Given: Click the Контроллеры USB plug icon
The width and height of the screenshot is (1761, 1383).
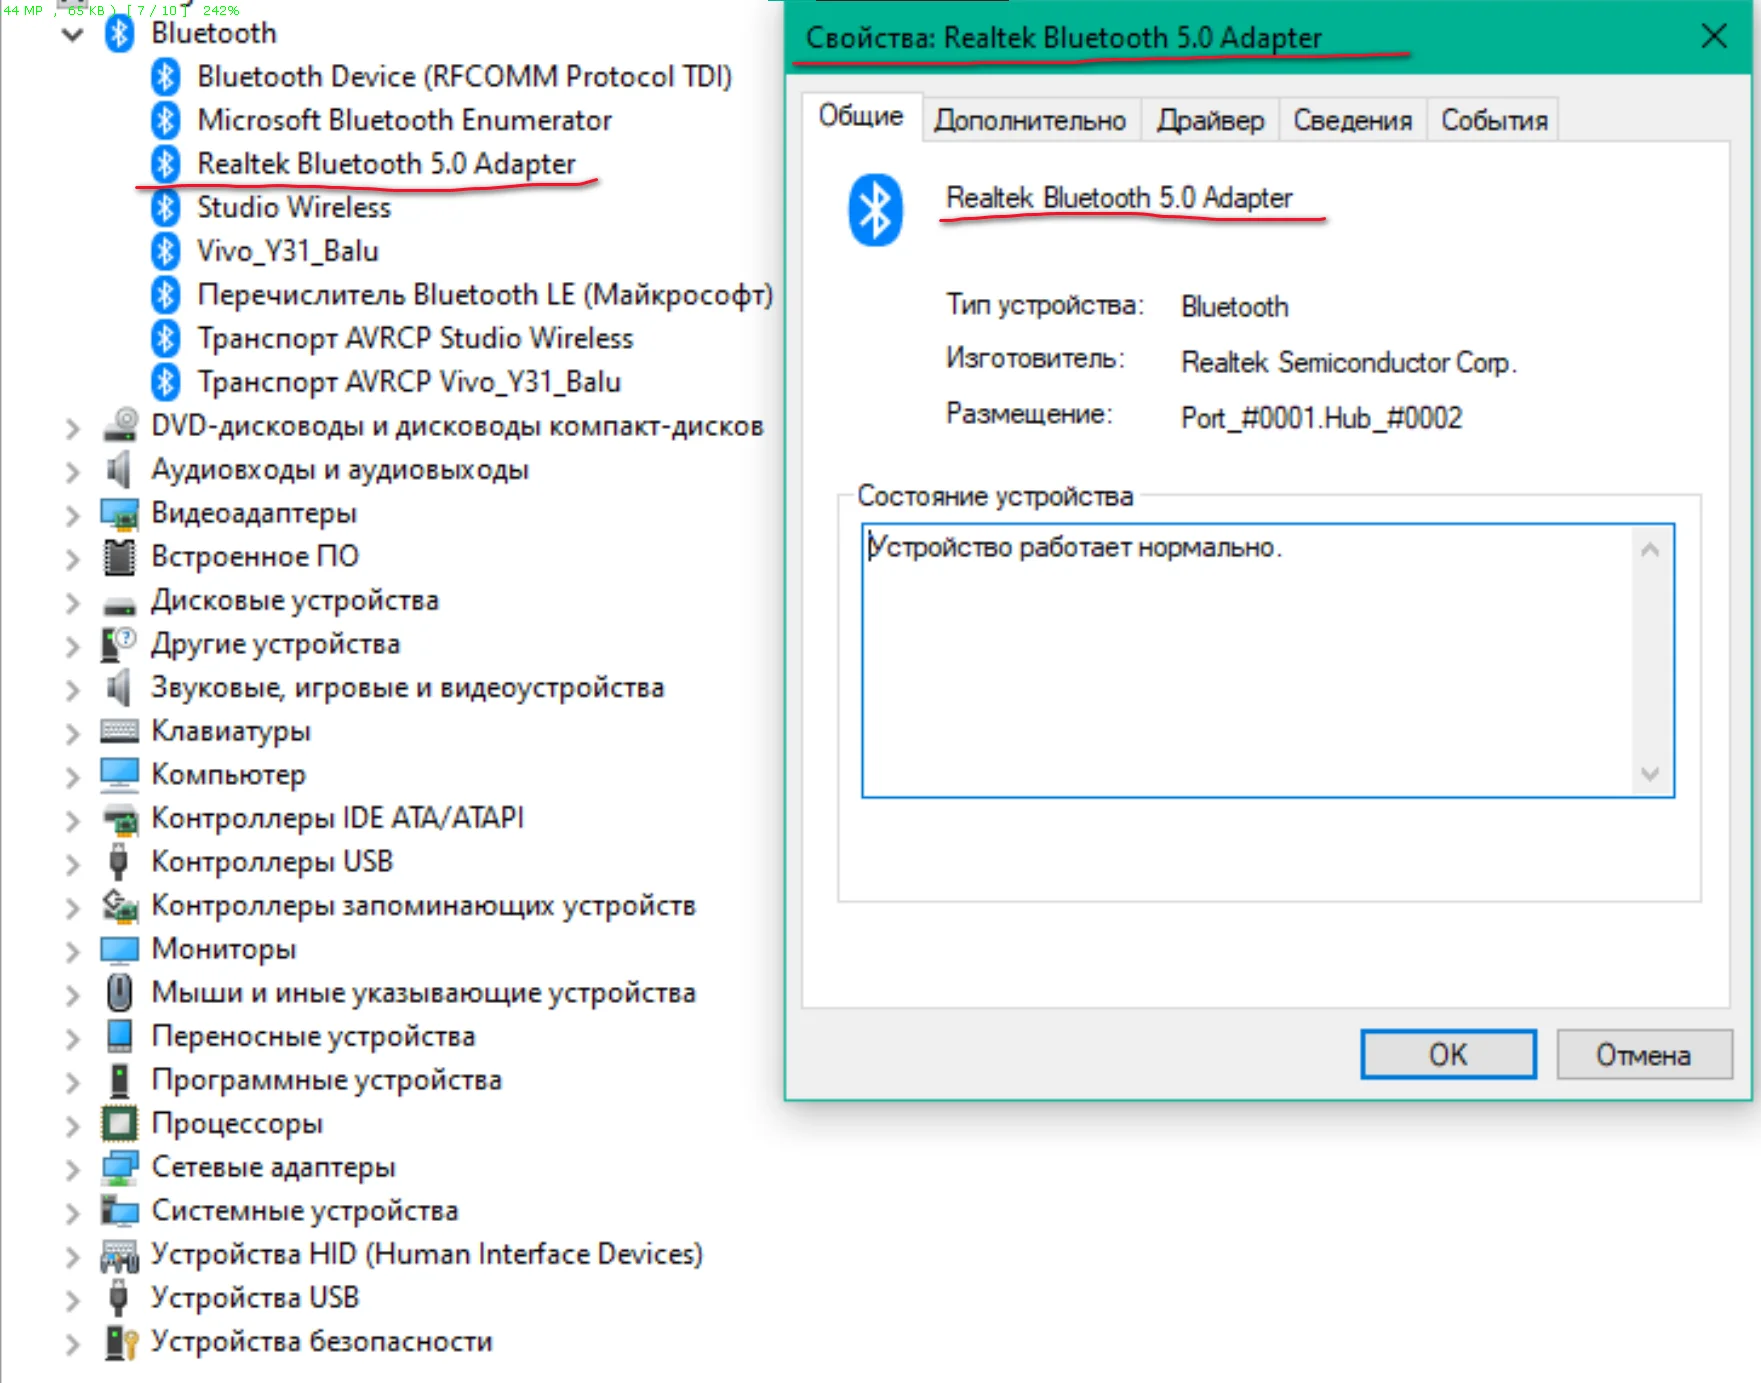Looking at the screenshot, I should 119,861.
